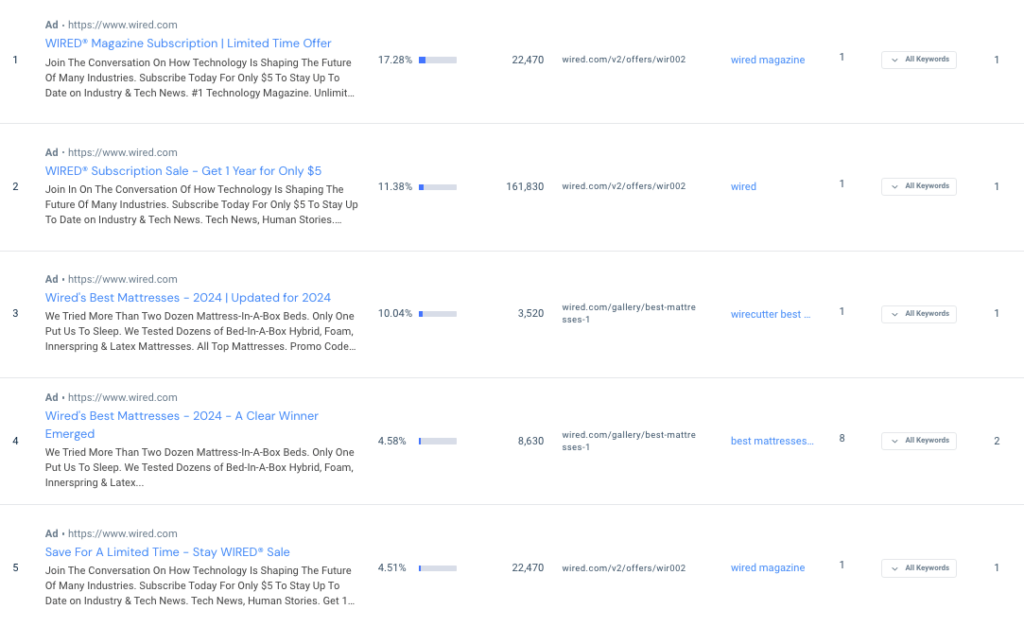Click 'Wired's Best Mattresses - 2024 | Updated for 2024'
The height and width of the screenshot is (627, 1024).
click(188, 298)
